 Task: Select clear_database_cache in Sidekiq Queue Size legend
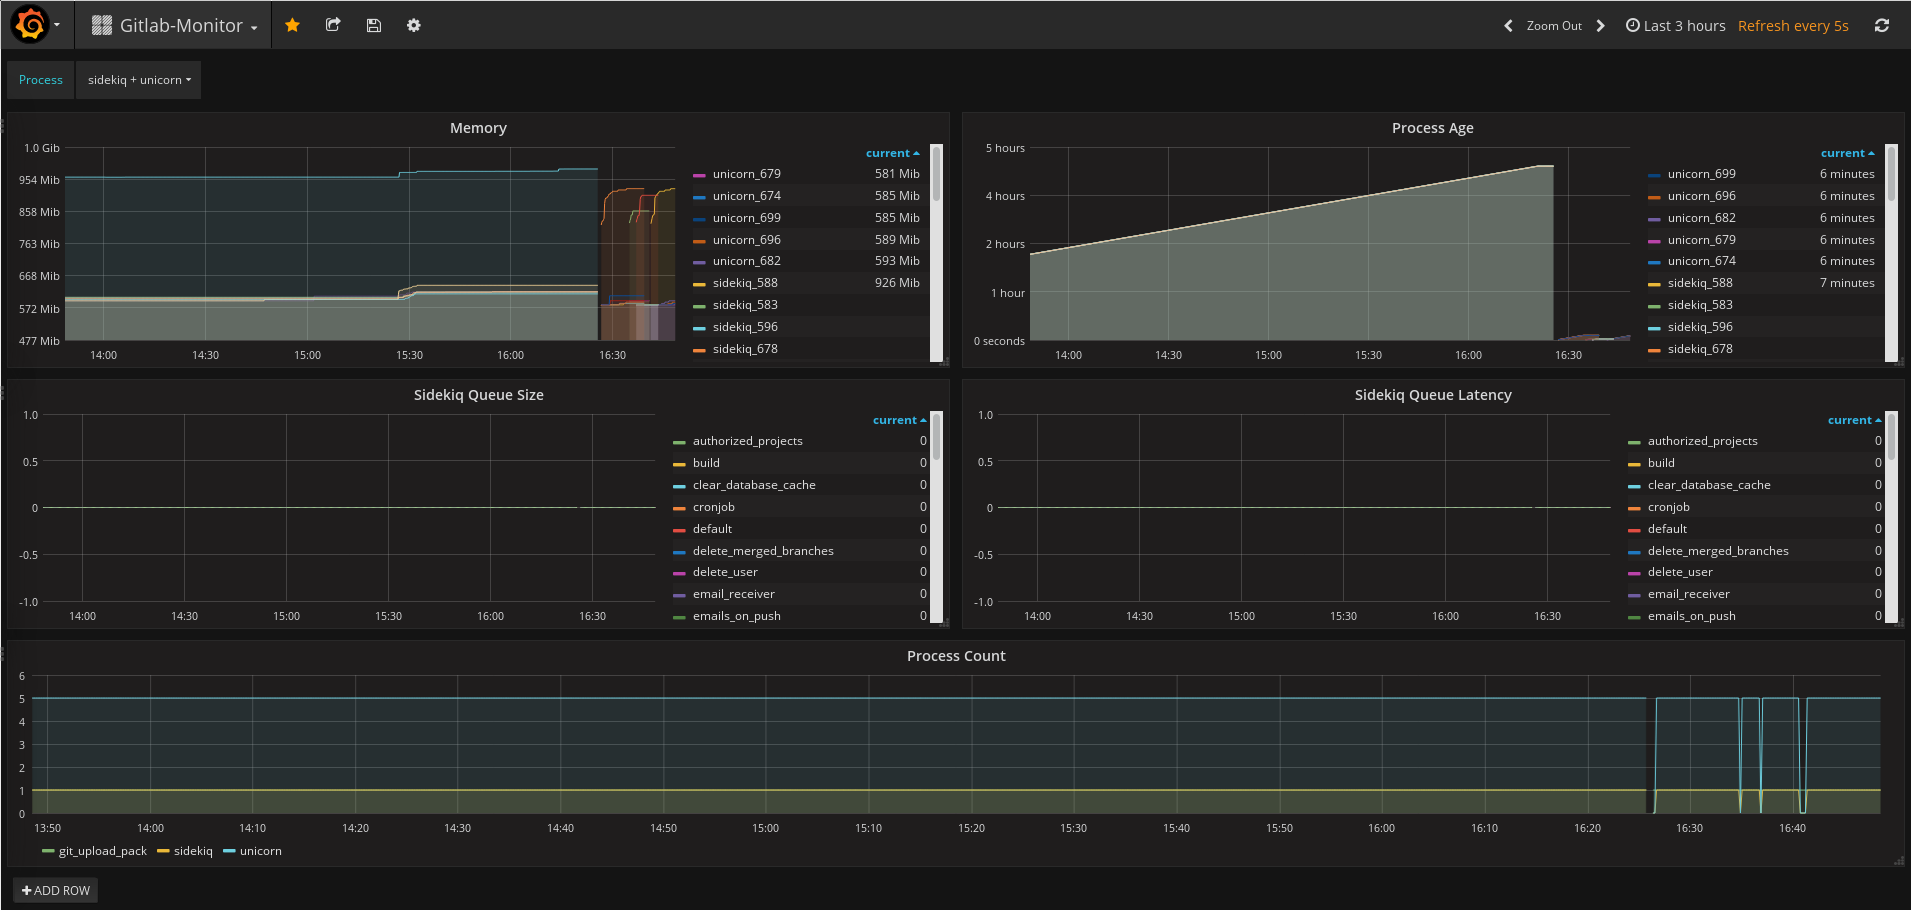[754, 485]
